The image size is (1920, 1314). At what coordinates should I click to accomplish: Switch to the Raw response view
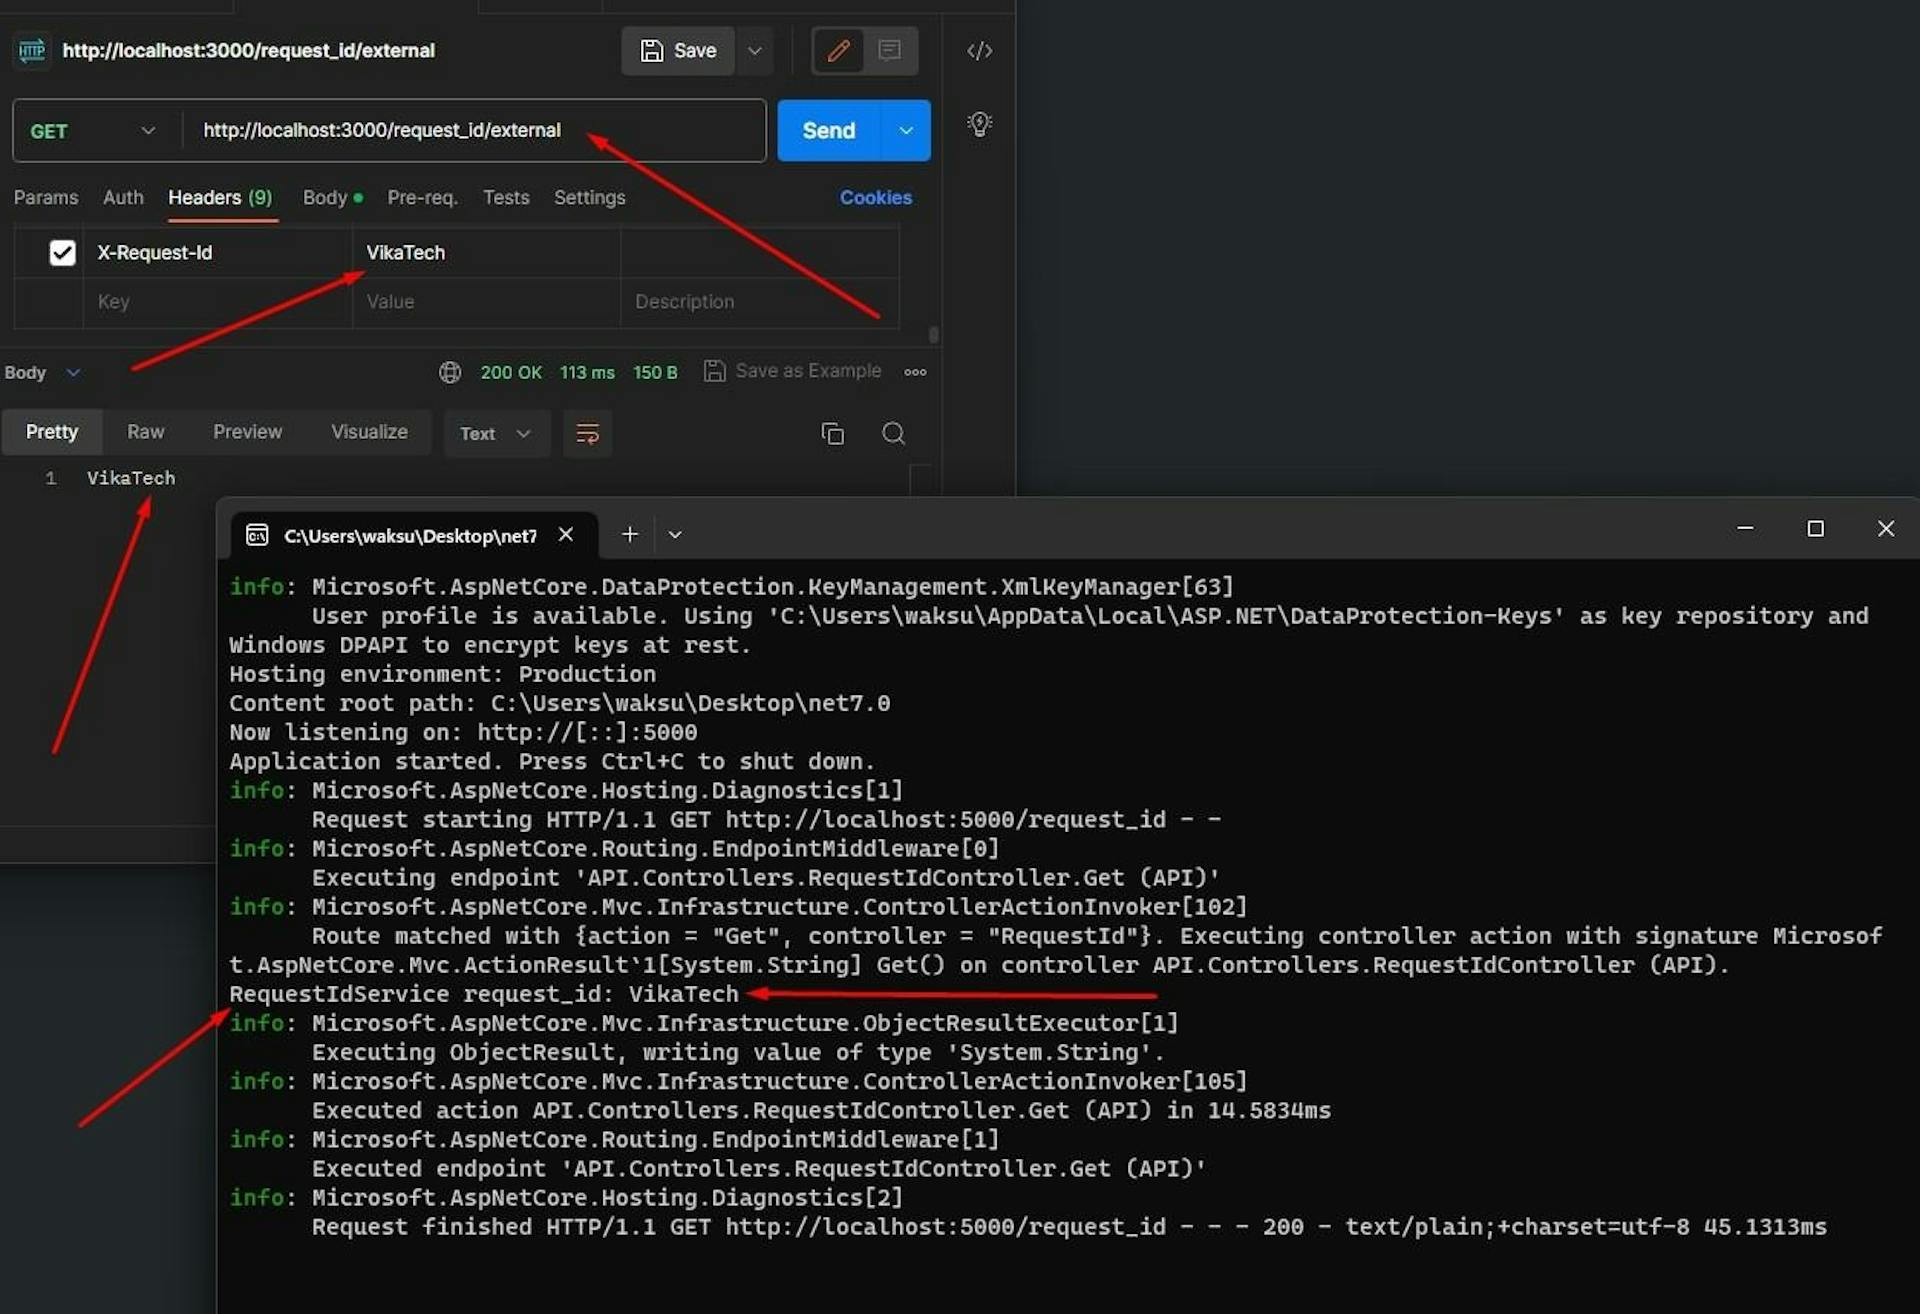tap(145, 431)
